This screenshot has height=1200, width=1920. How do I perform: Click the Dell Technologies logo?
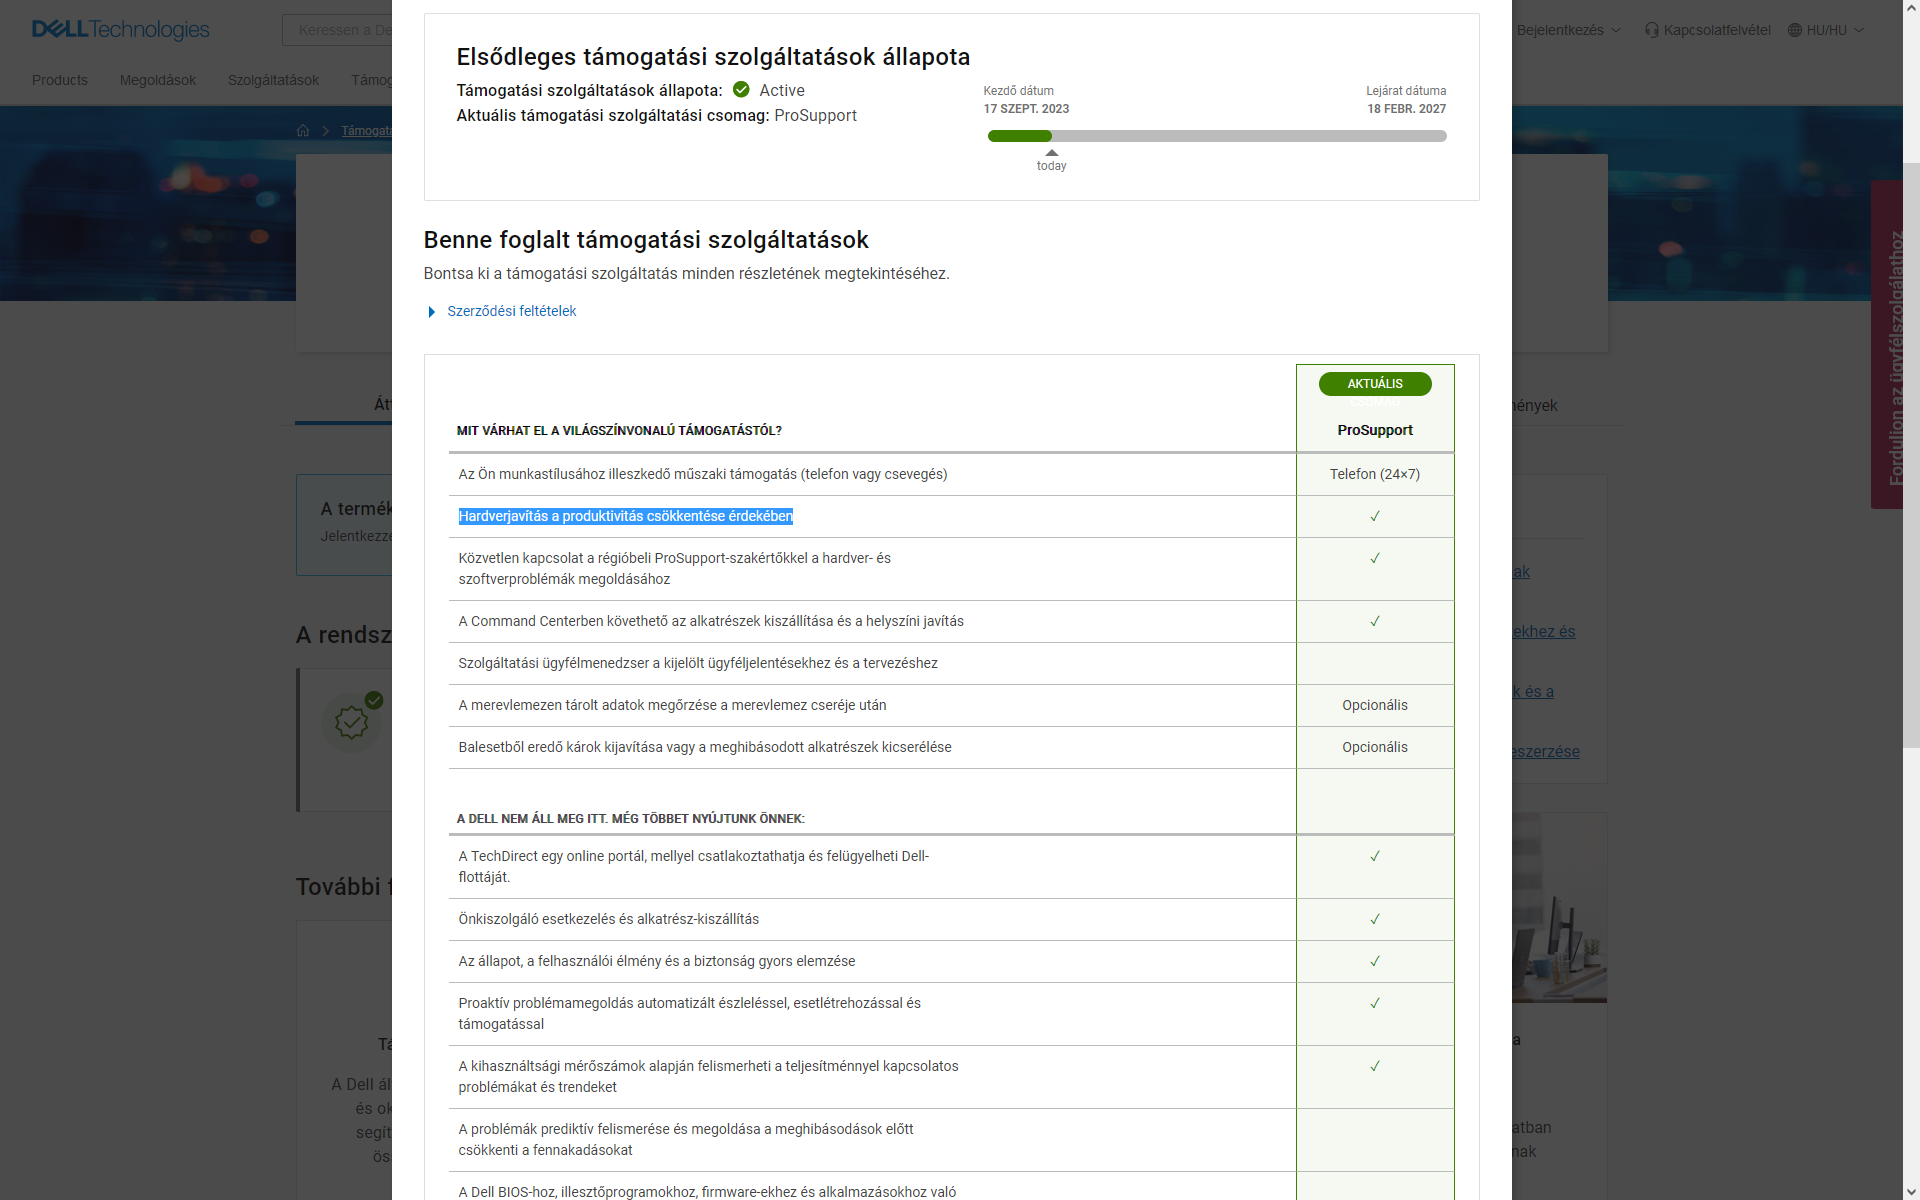click(121, 30)
